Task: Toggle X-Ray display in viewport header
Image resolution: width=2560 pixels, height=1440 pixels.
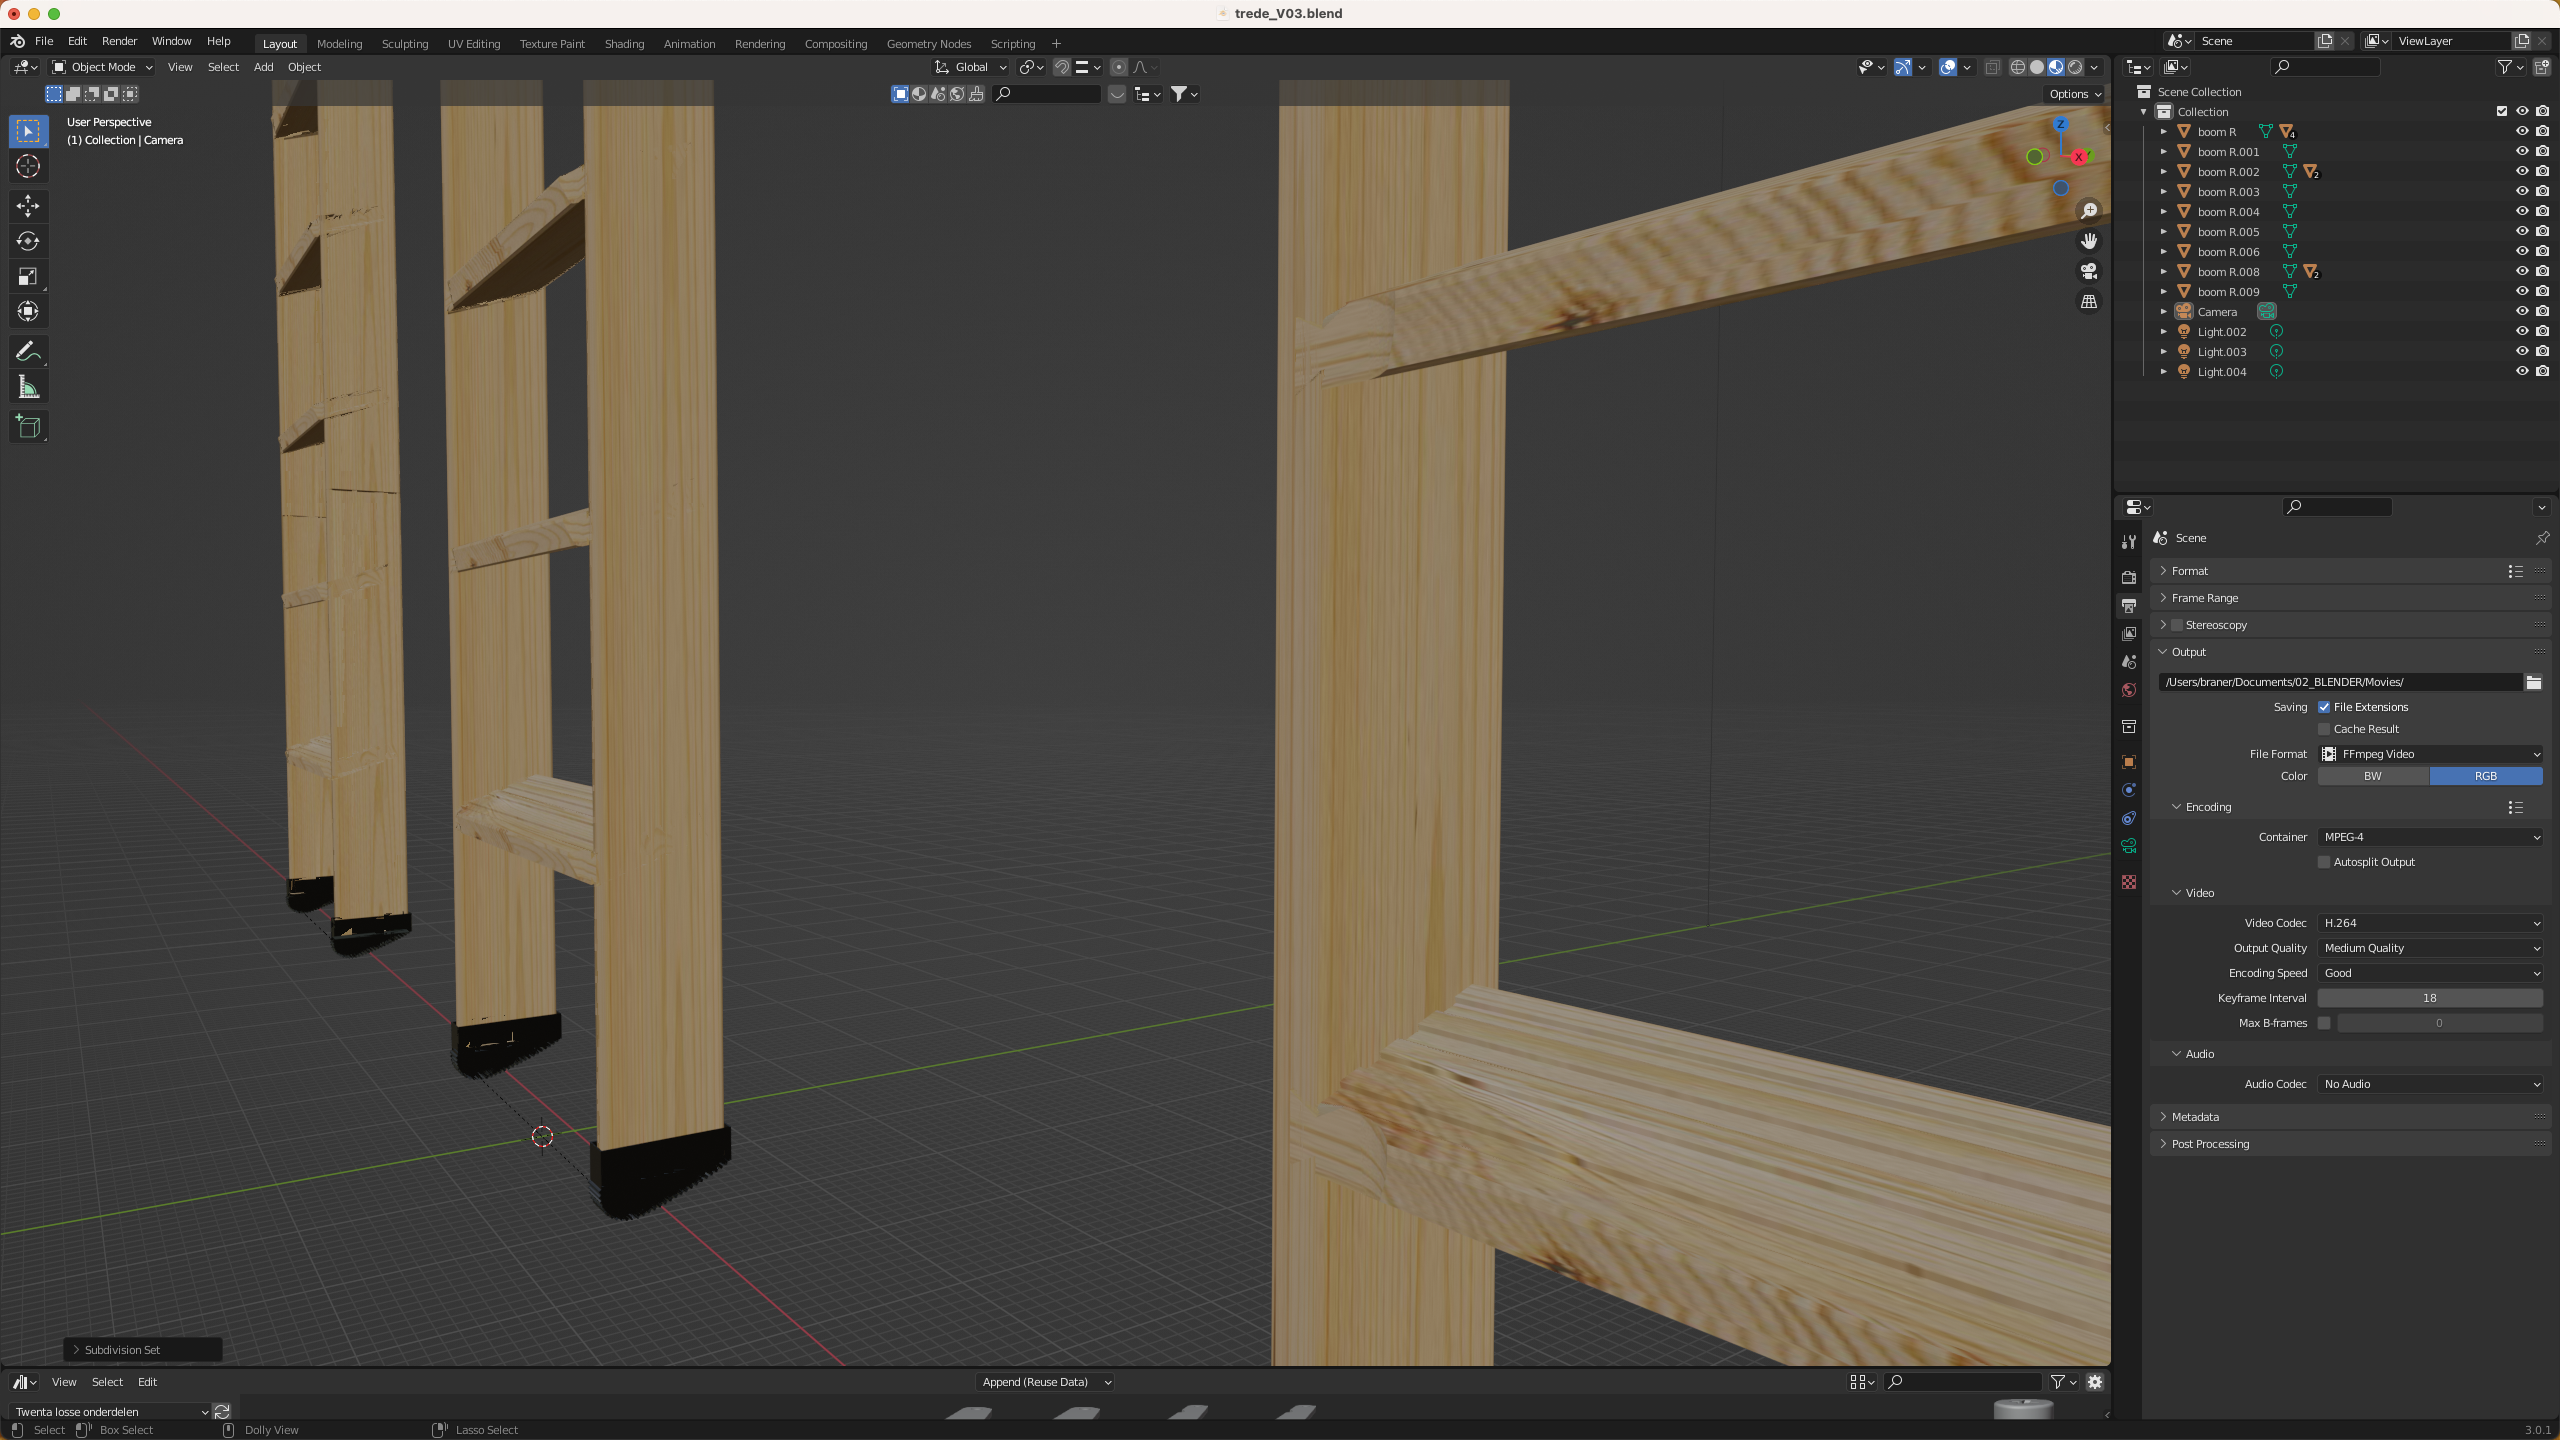Action: coord(1992,67)
